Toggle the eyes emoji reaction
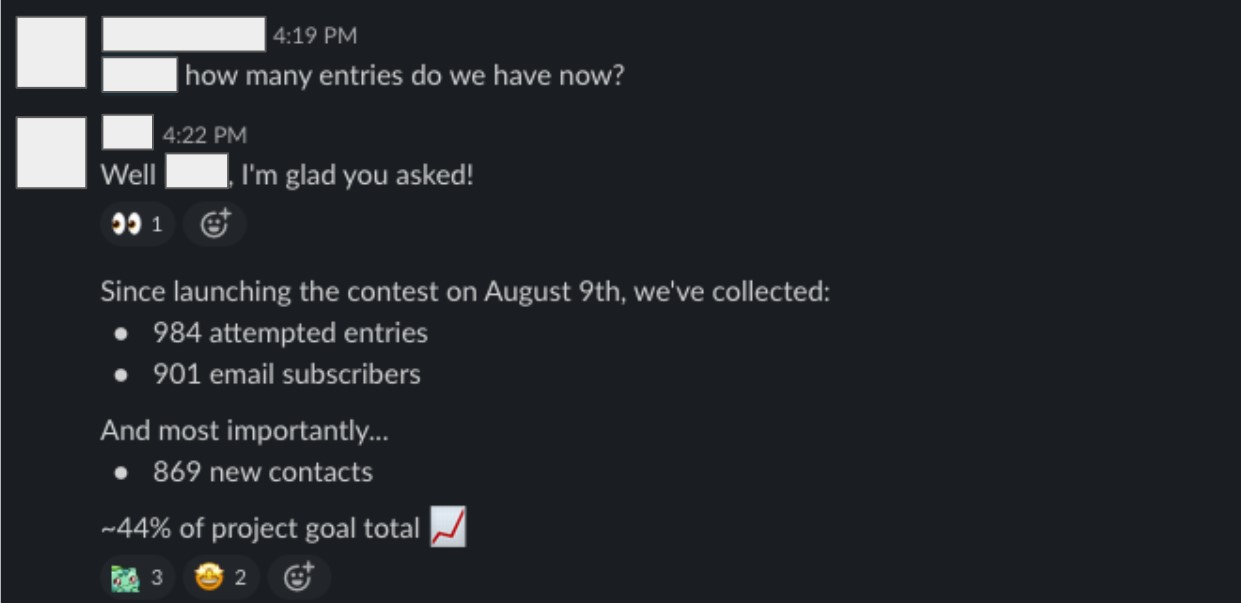 pos(137,225)
